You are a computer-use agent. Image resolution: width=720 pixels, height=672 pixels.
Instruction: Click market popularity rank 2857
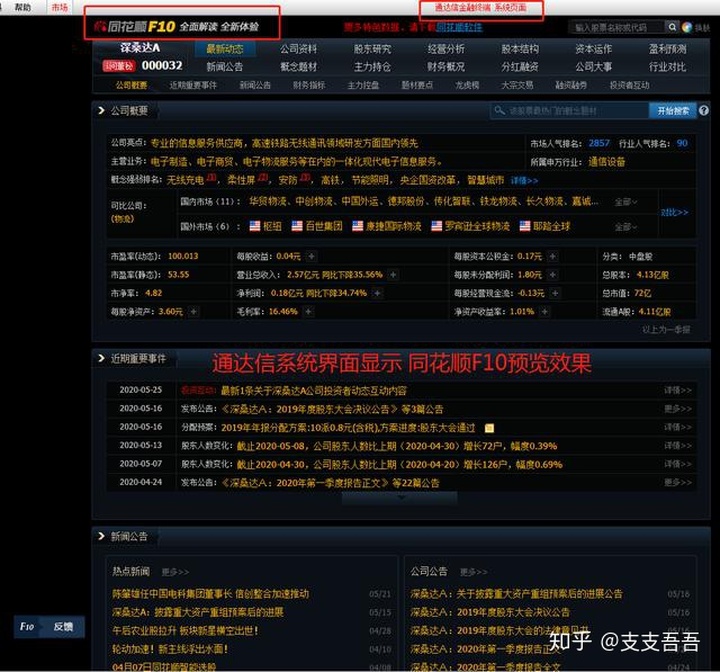coord(599,143)
